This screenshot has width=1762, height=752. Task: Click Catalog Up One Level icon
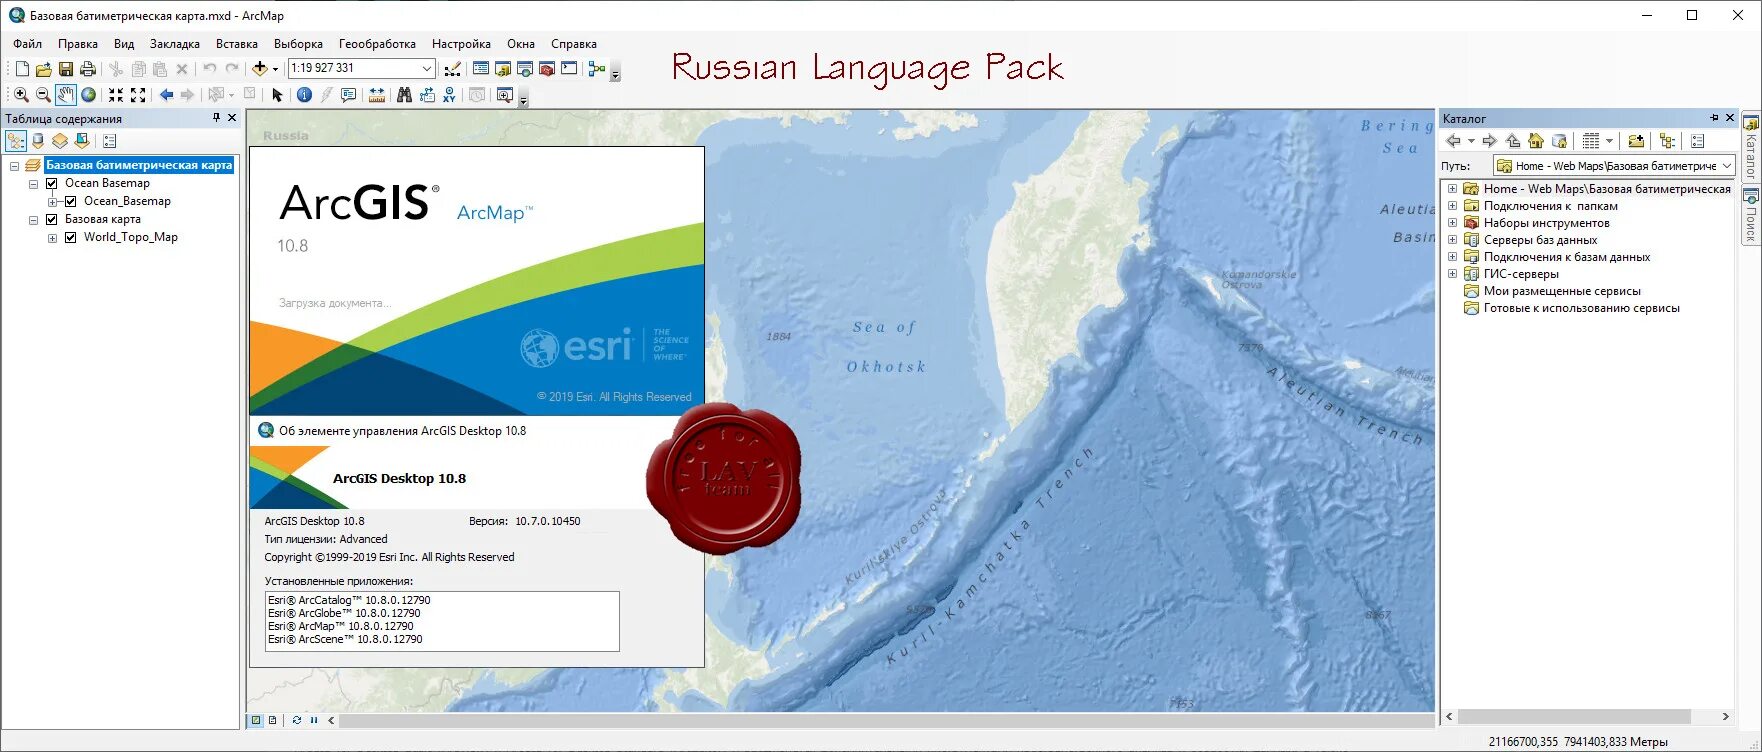click(x=1513, y=141)
